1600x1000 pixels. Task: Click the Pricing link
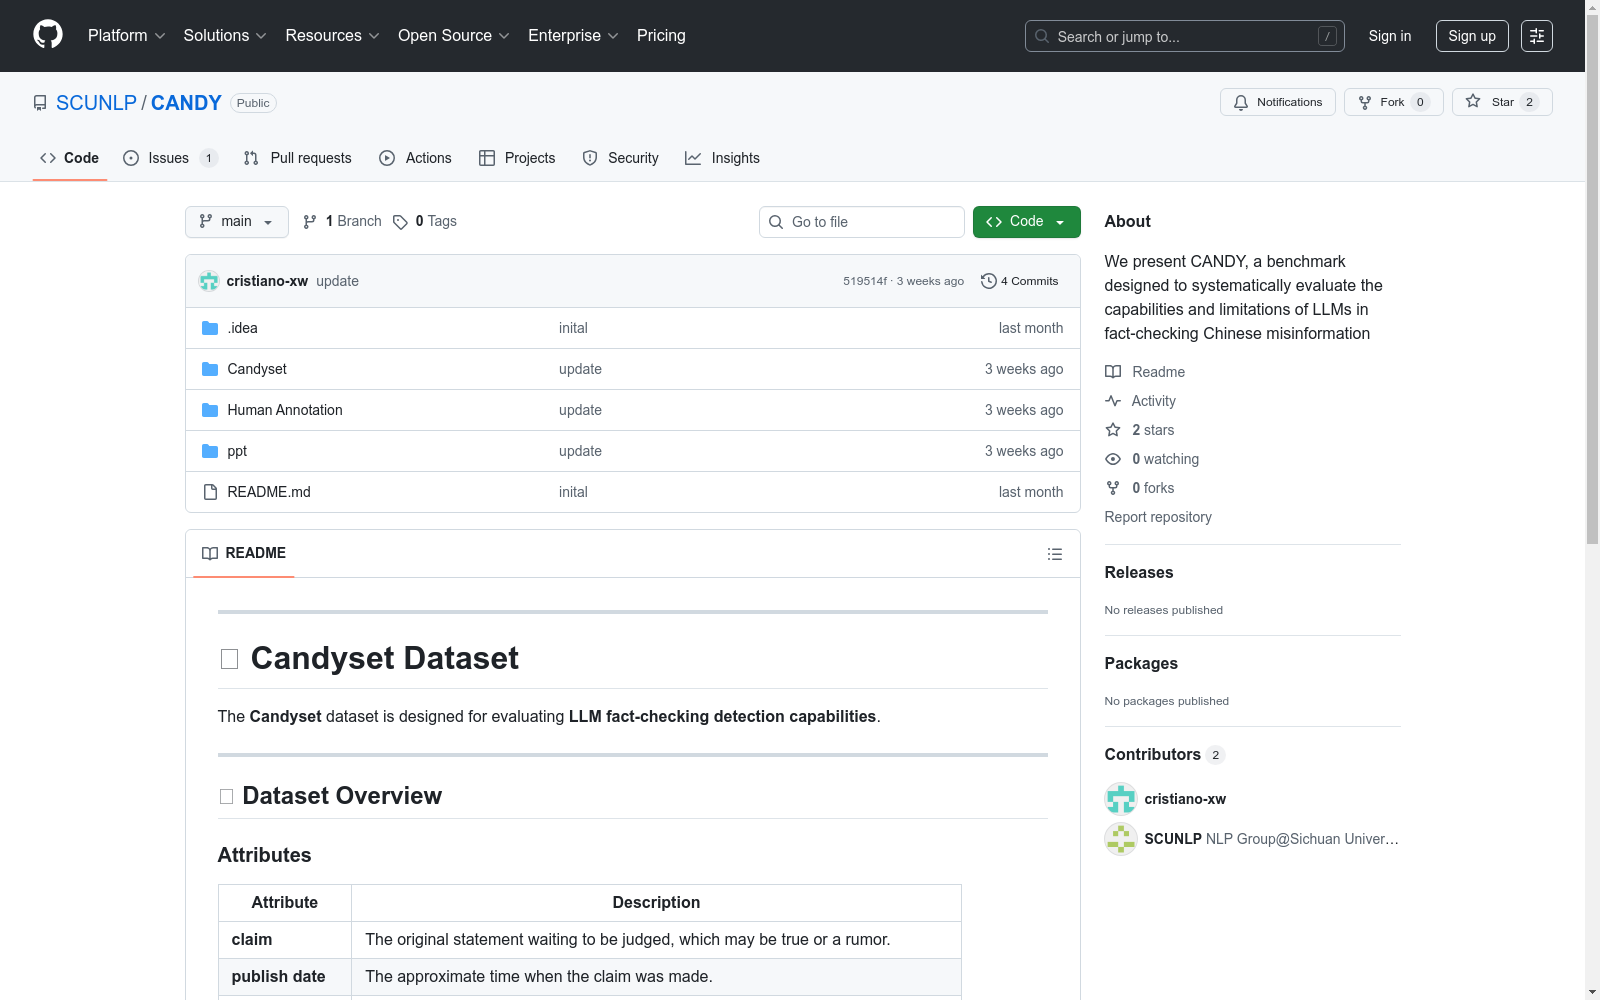point(661,36)
